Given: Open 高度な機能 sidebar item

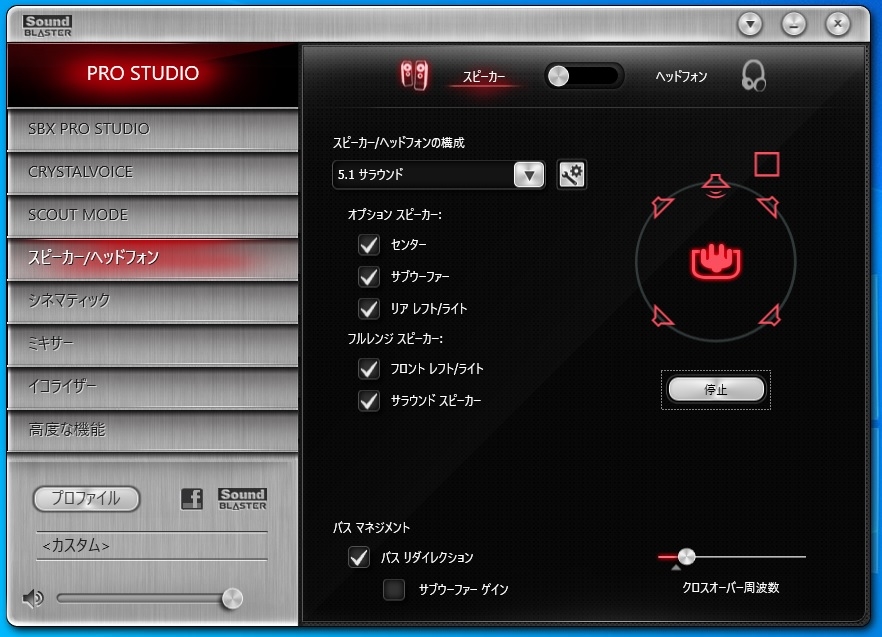Looking at the screenshot, I should click(x=152, y=430).
